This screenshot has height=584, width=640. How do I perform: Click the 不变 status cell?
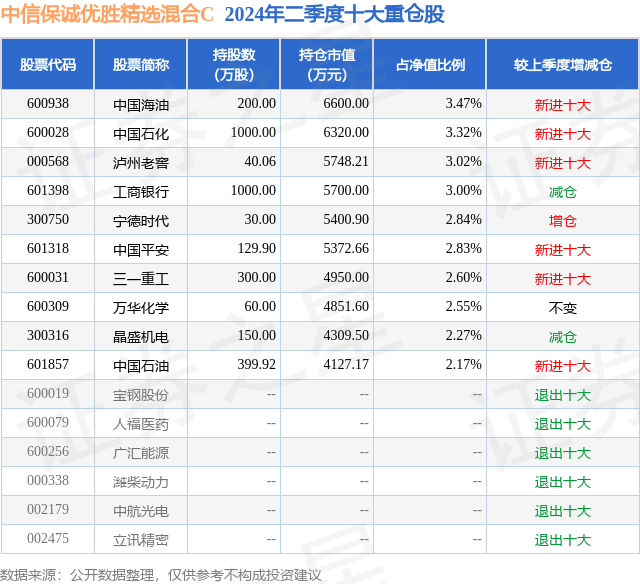coord(562,308)
